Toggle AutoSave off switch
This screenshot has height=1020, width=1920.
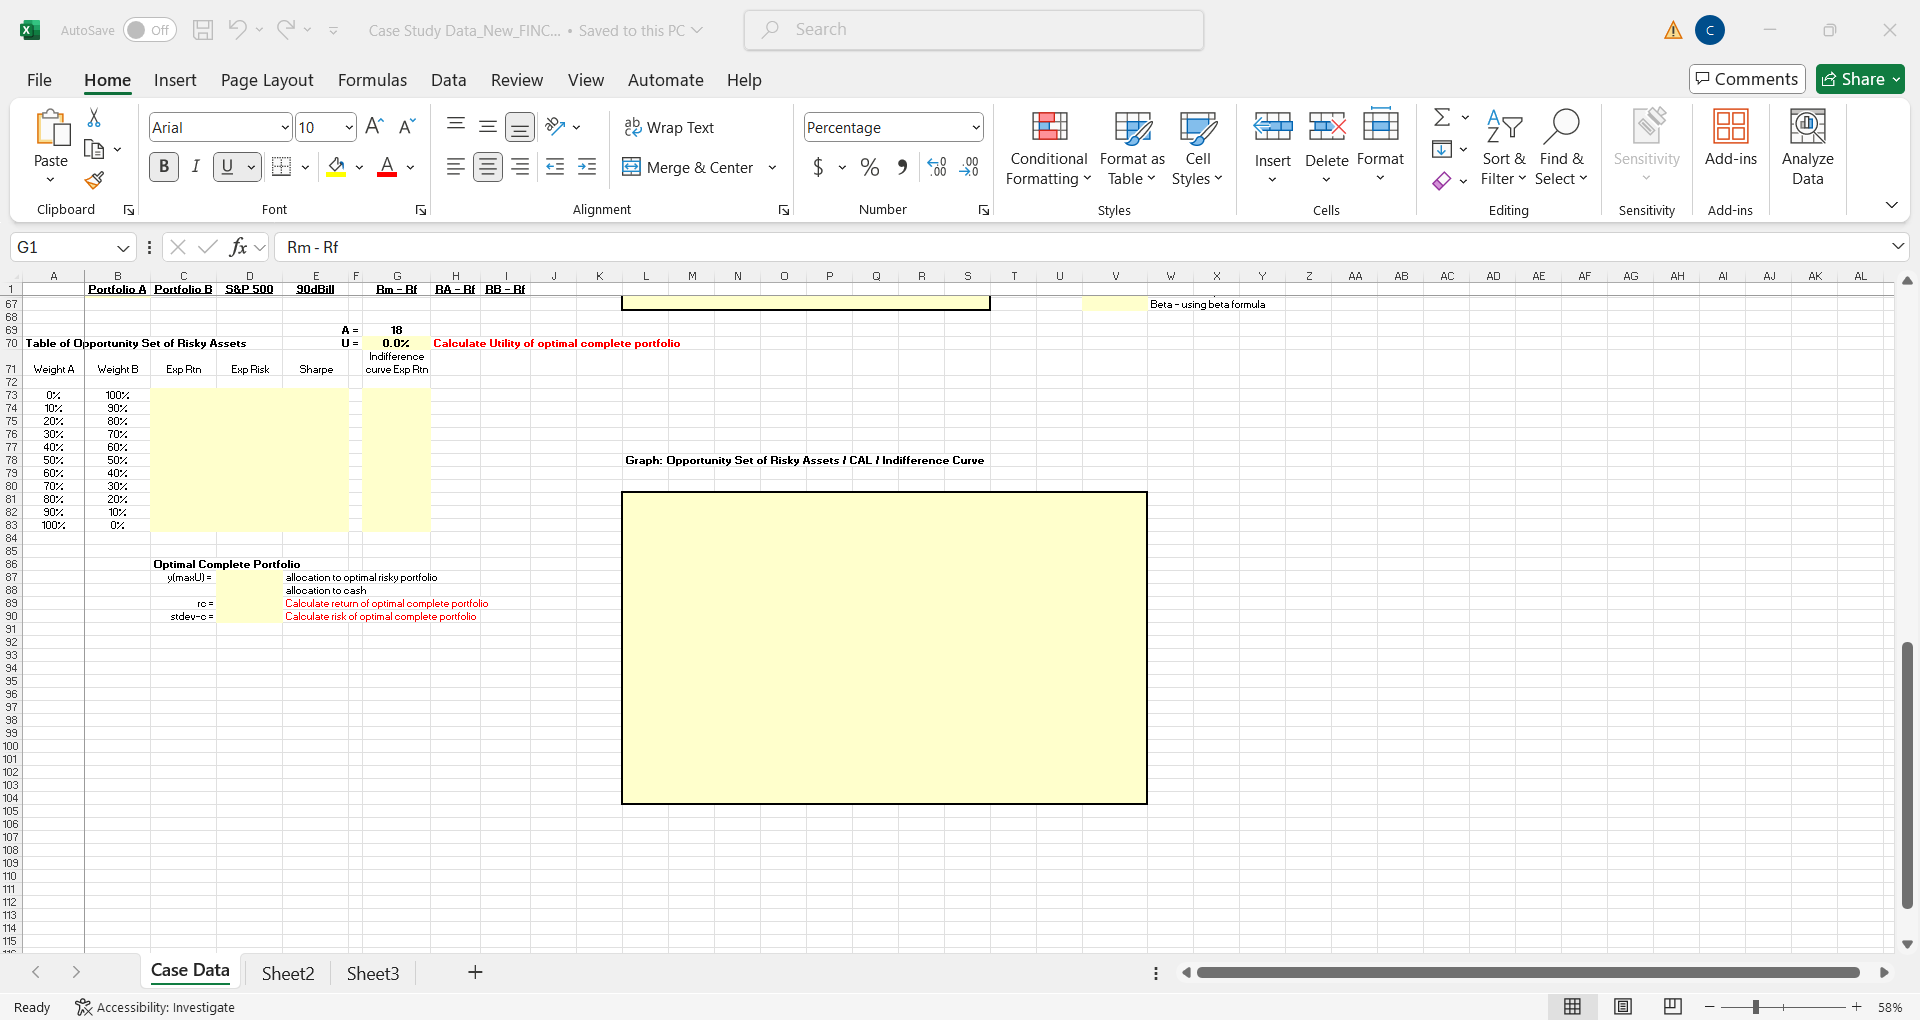coord(148,30)
